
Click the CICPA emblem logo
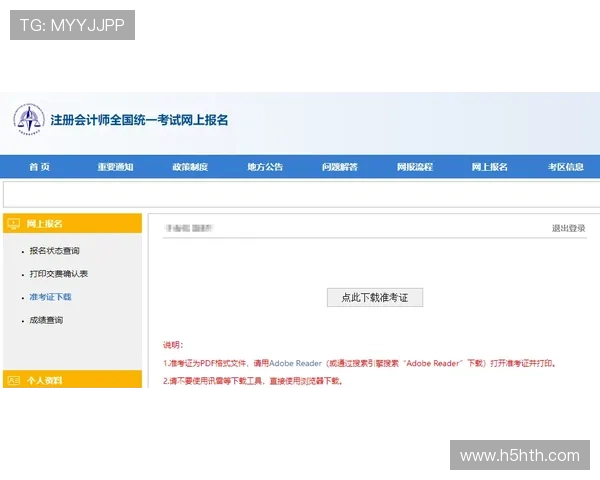29,119
